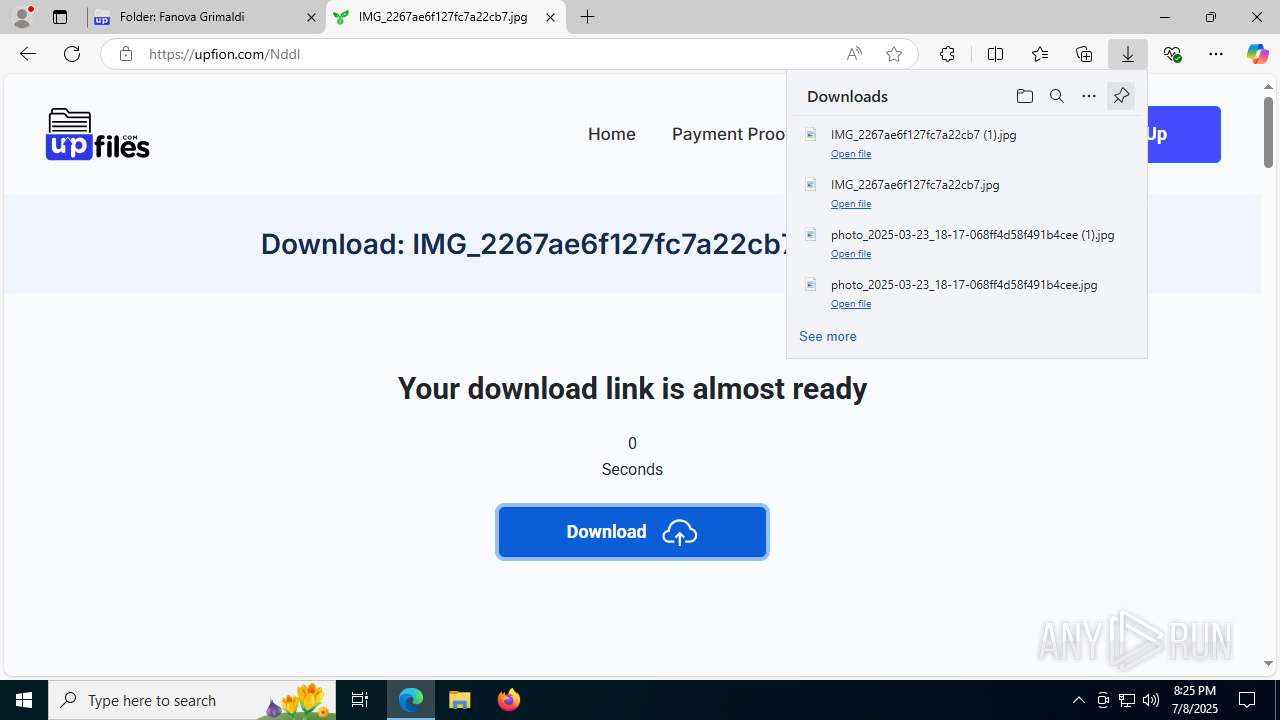This screenshot has width=1280, height=720.
Task: Search downloads with magnifier icon
Action: (1056, 96)
